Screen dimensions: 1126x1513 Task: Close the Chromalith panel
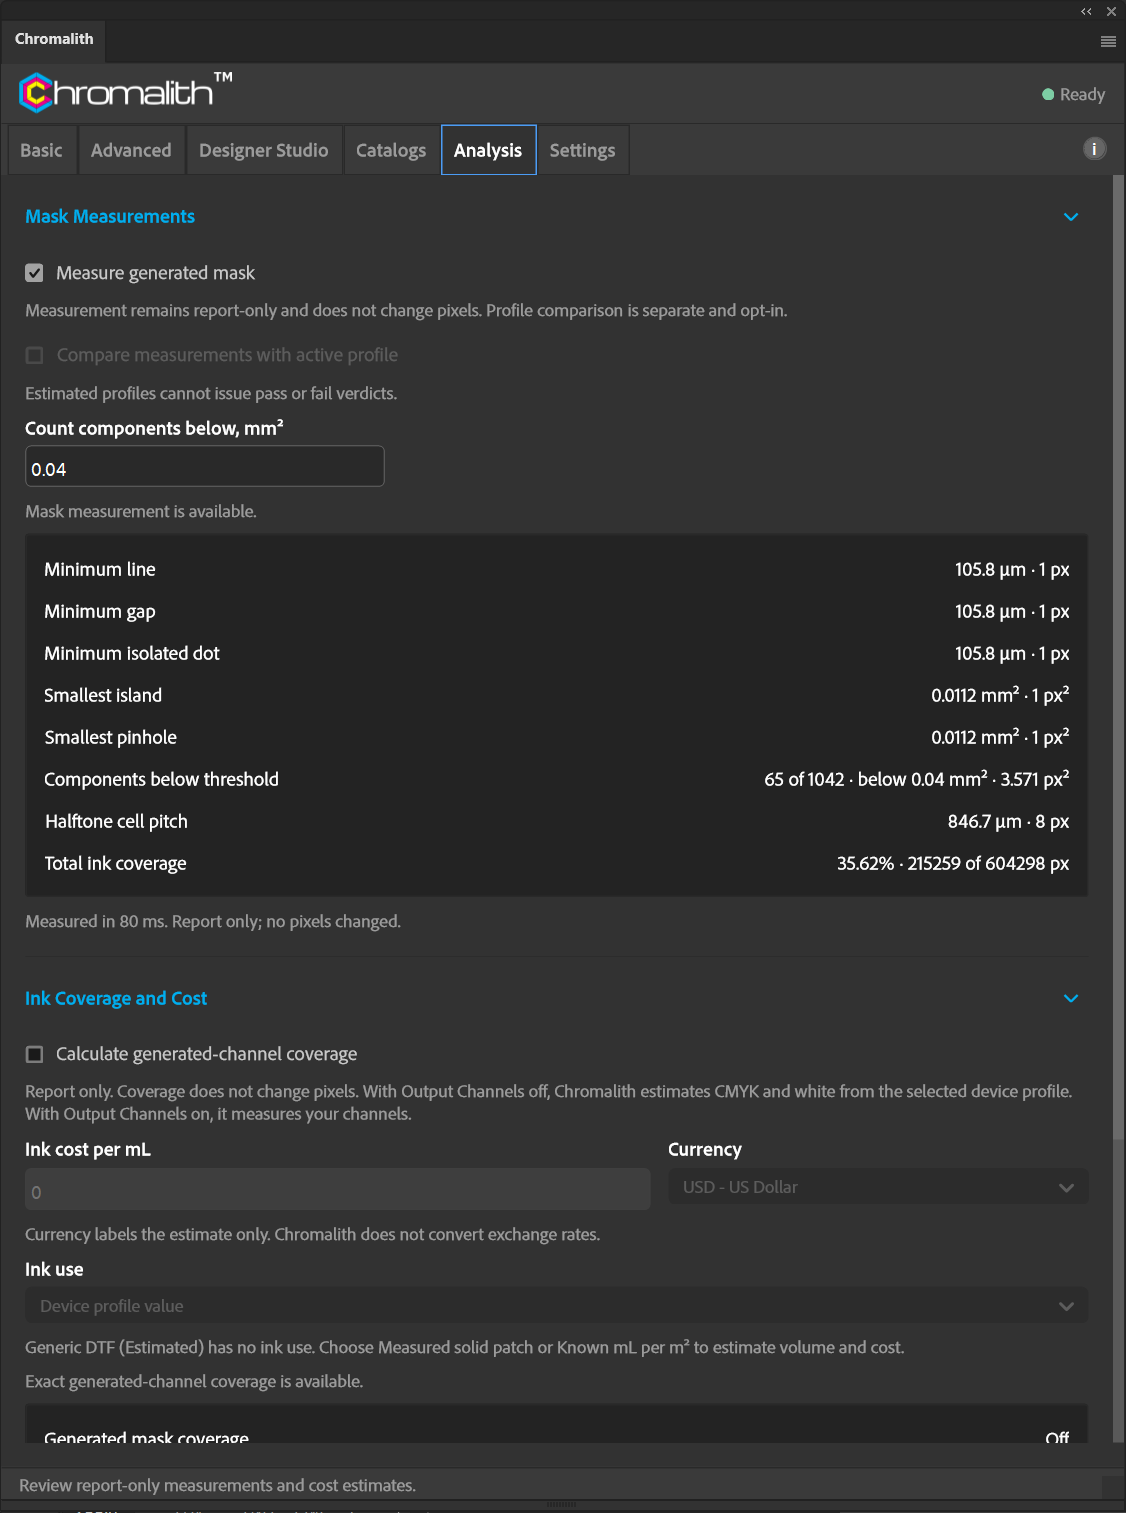pyautogui.click(x=1111, y=12)
